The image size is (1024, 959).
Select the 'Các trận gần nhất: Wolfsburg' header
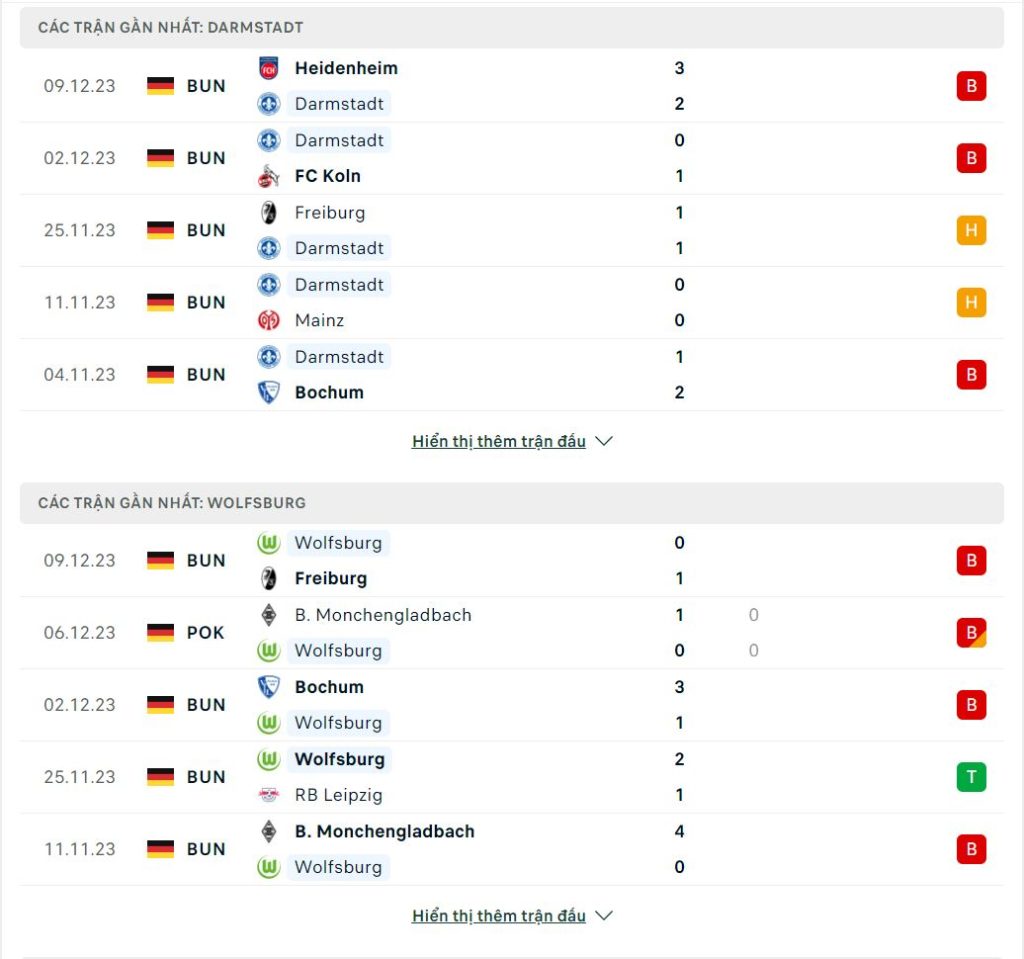[511, 503]
